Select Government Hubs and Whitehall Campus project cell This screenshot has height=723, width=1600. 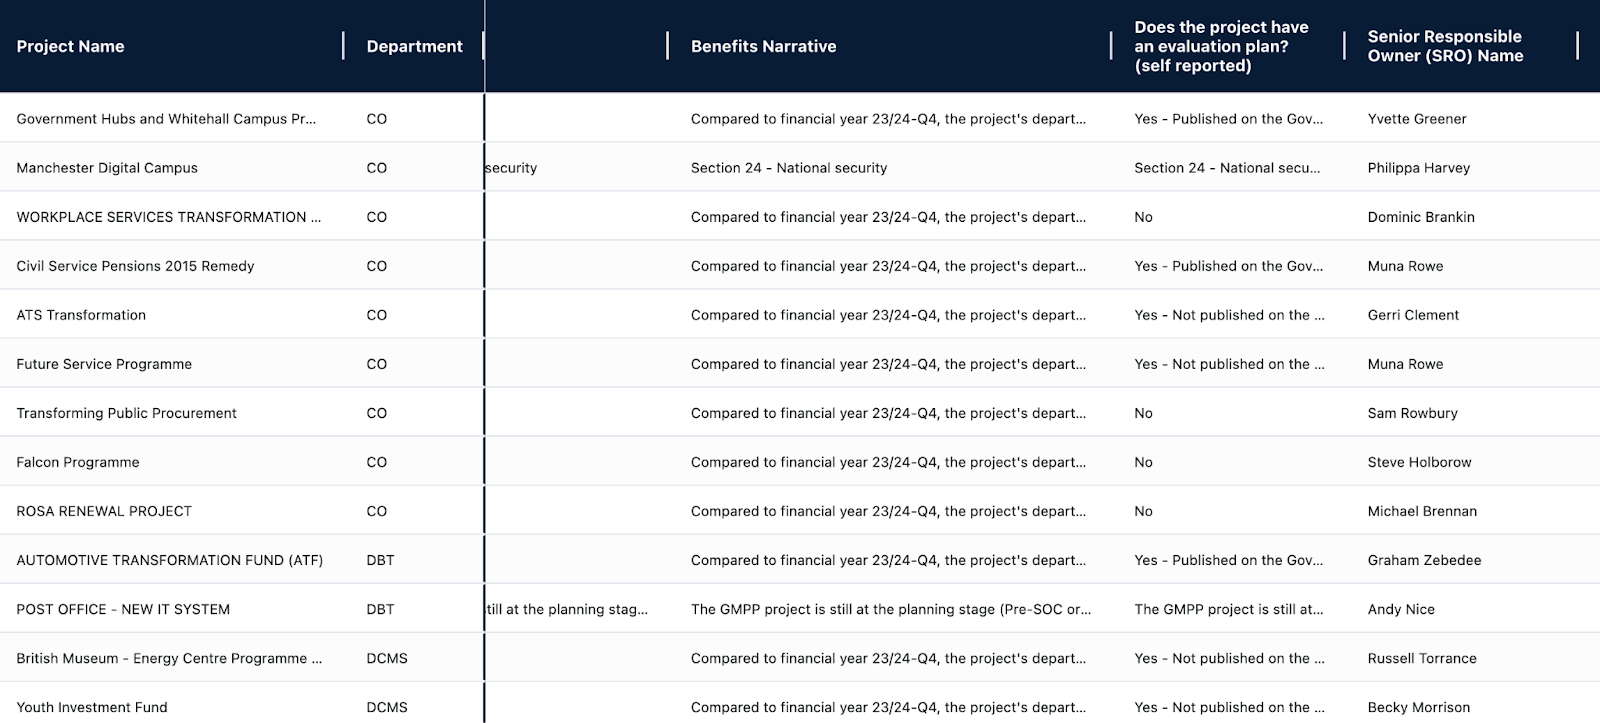click(x=166, y=119)
